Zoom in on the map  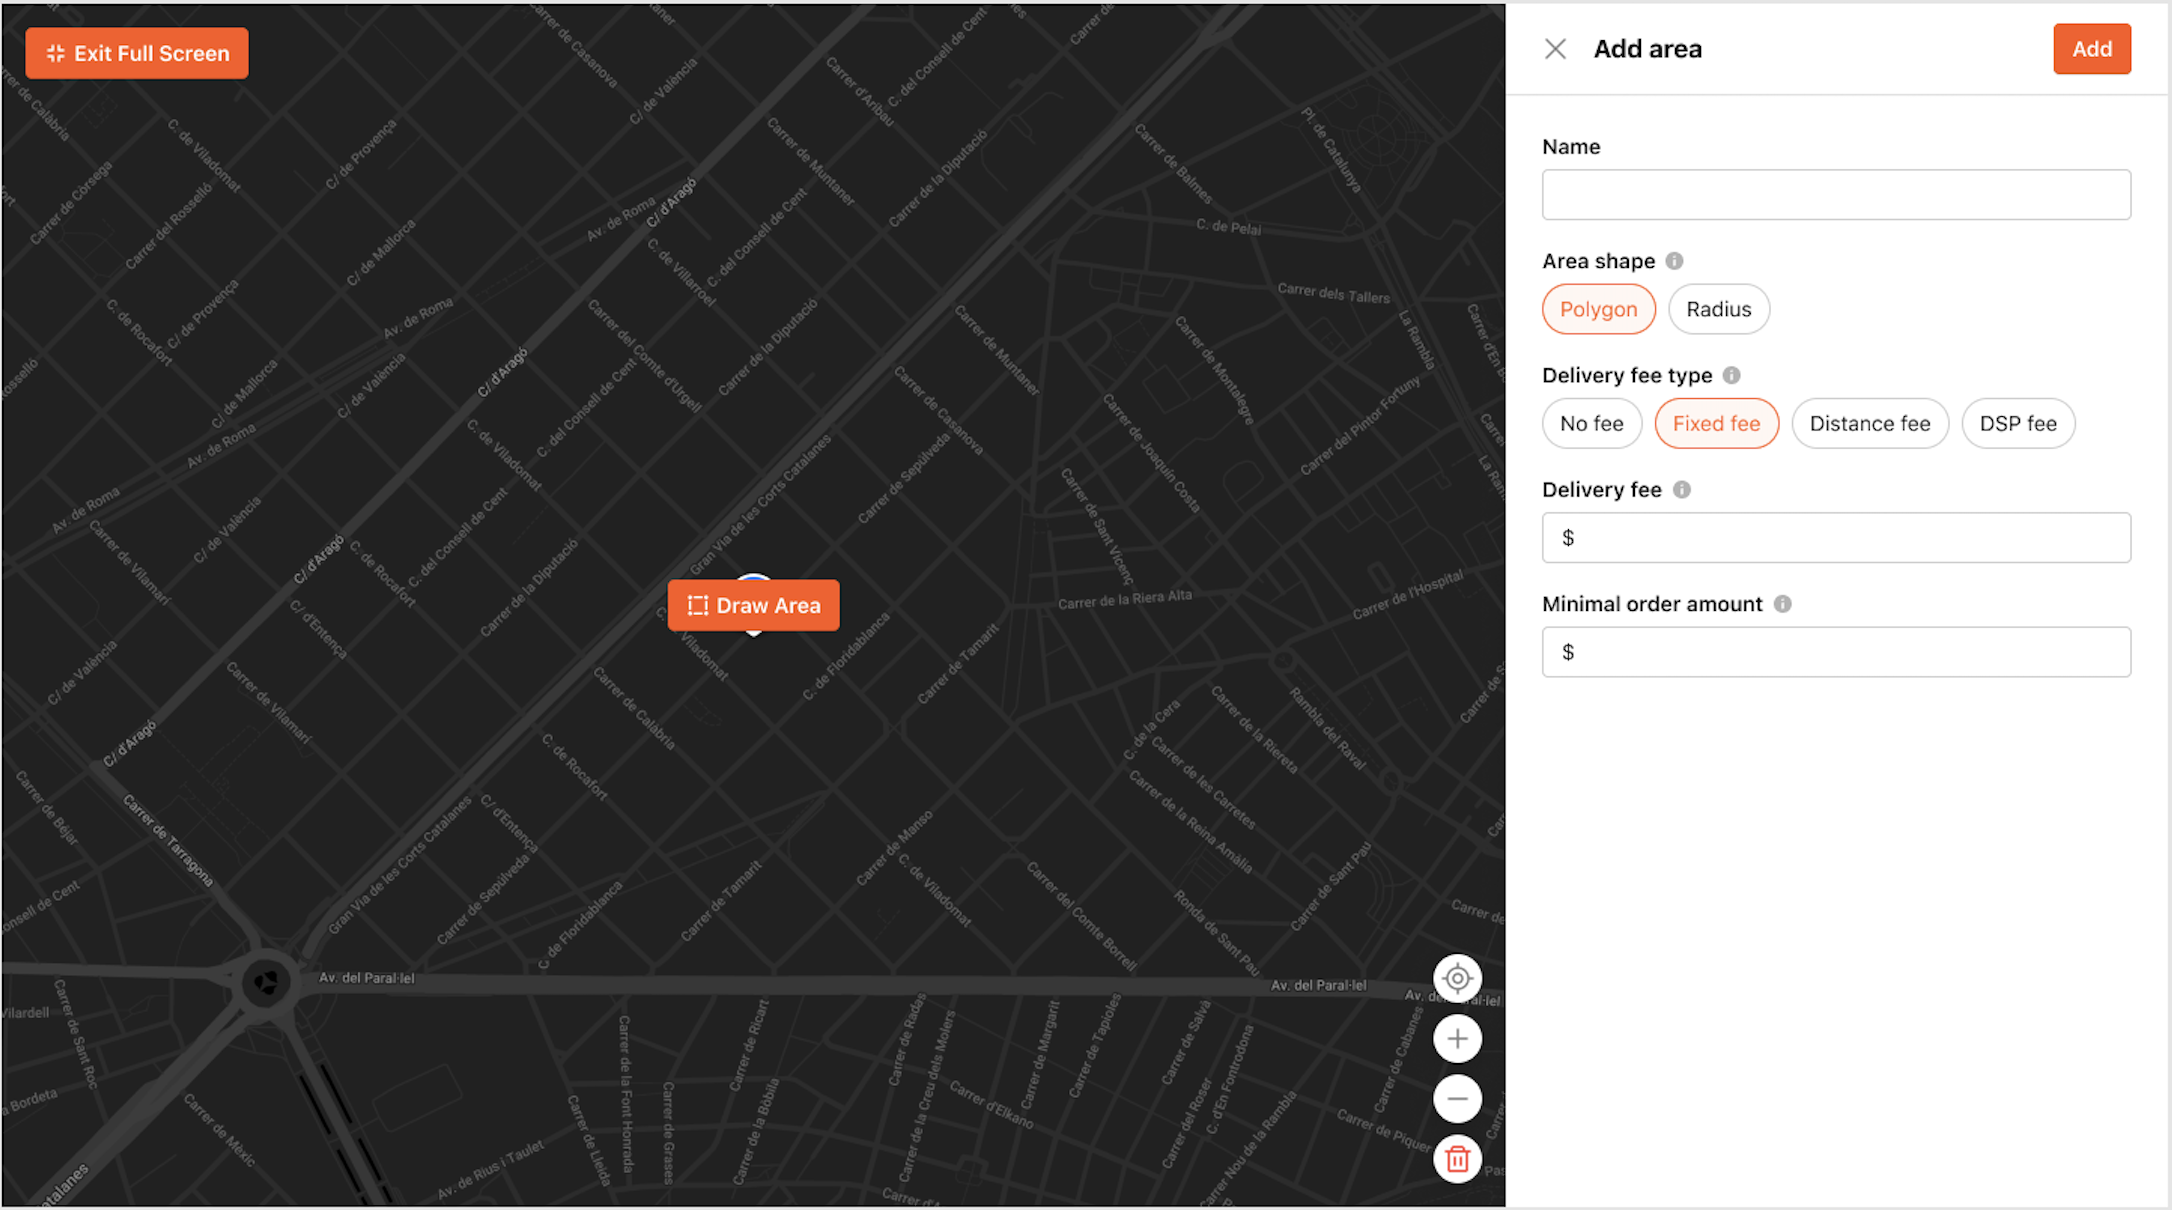[1457, 1039]
